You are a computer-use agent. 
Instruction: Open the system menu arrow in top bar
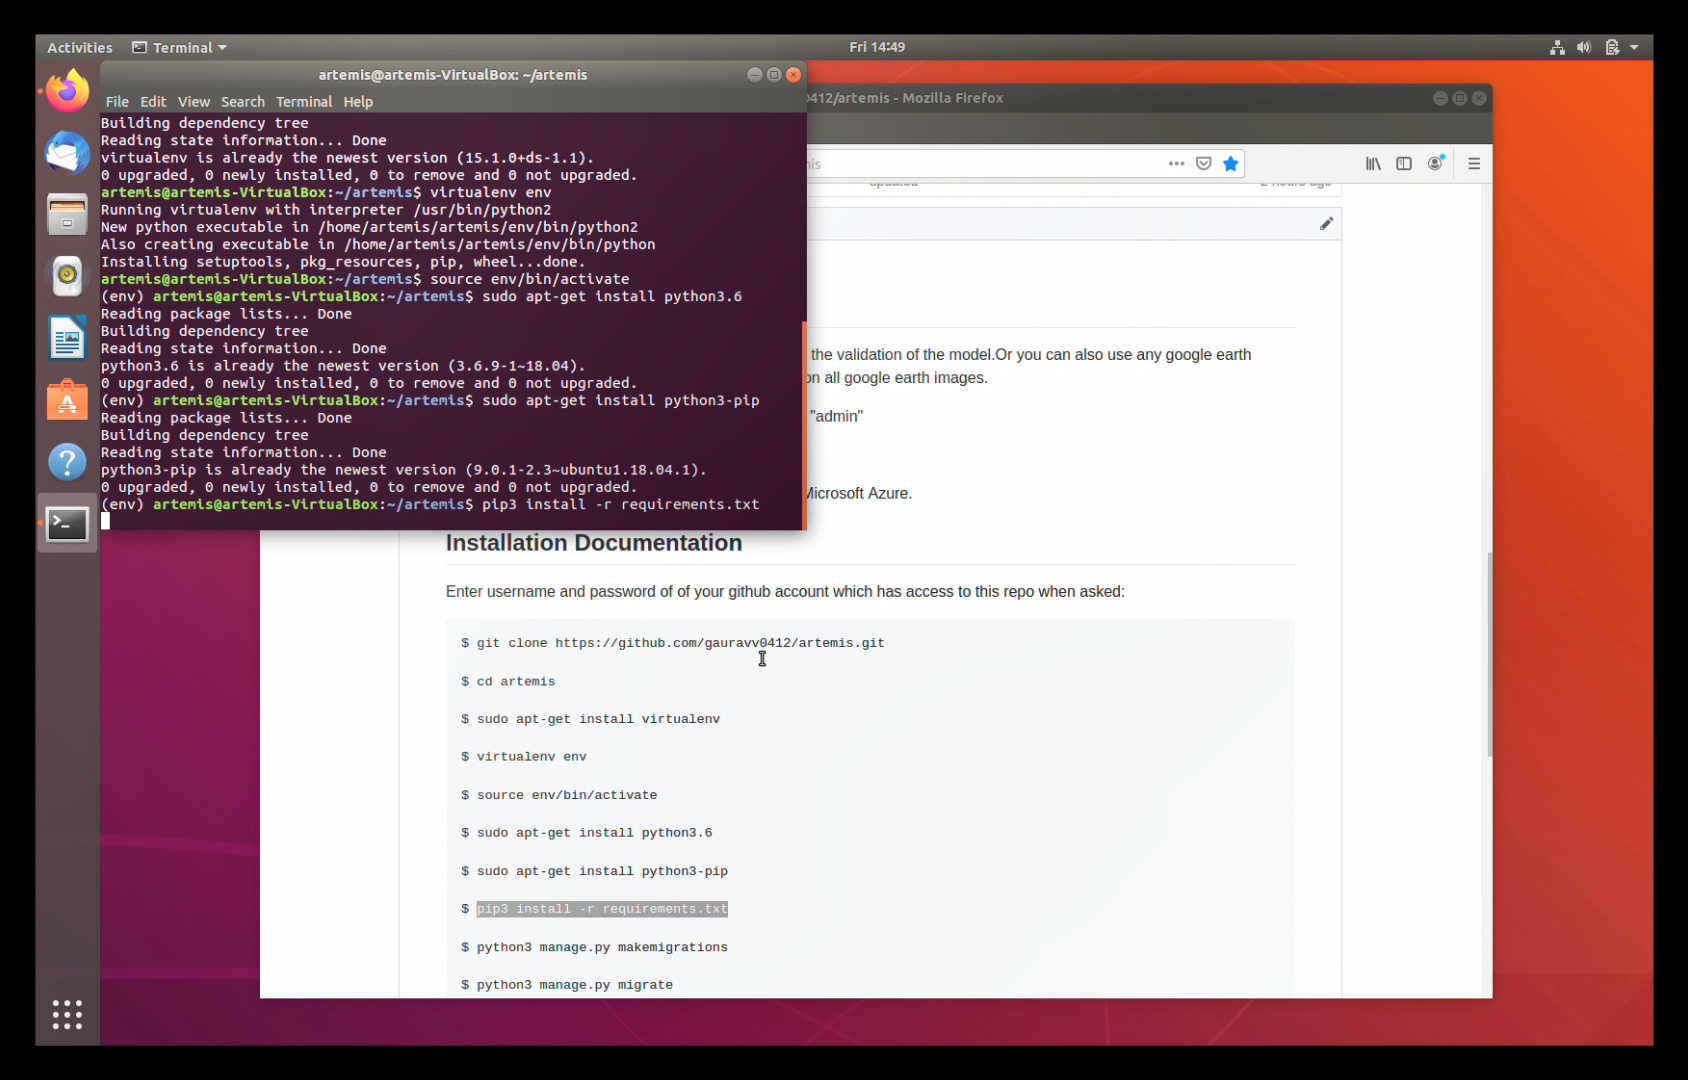[1634, 47]
